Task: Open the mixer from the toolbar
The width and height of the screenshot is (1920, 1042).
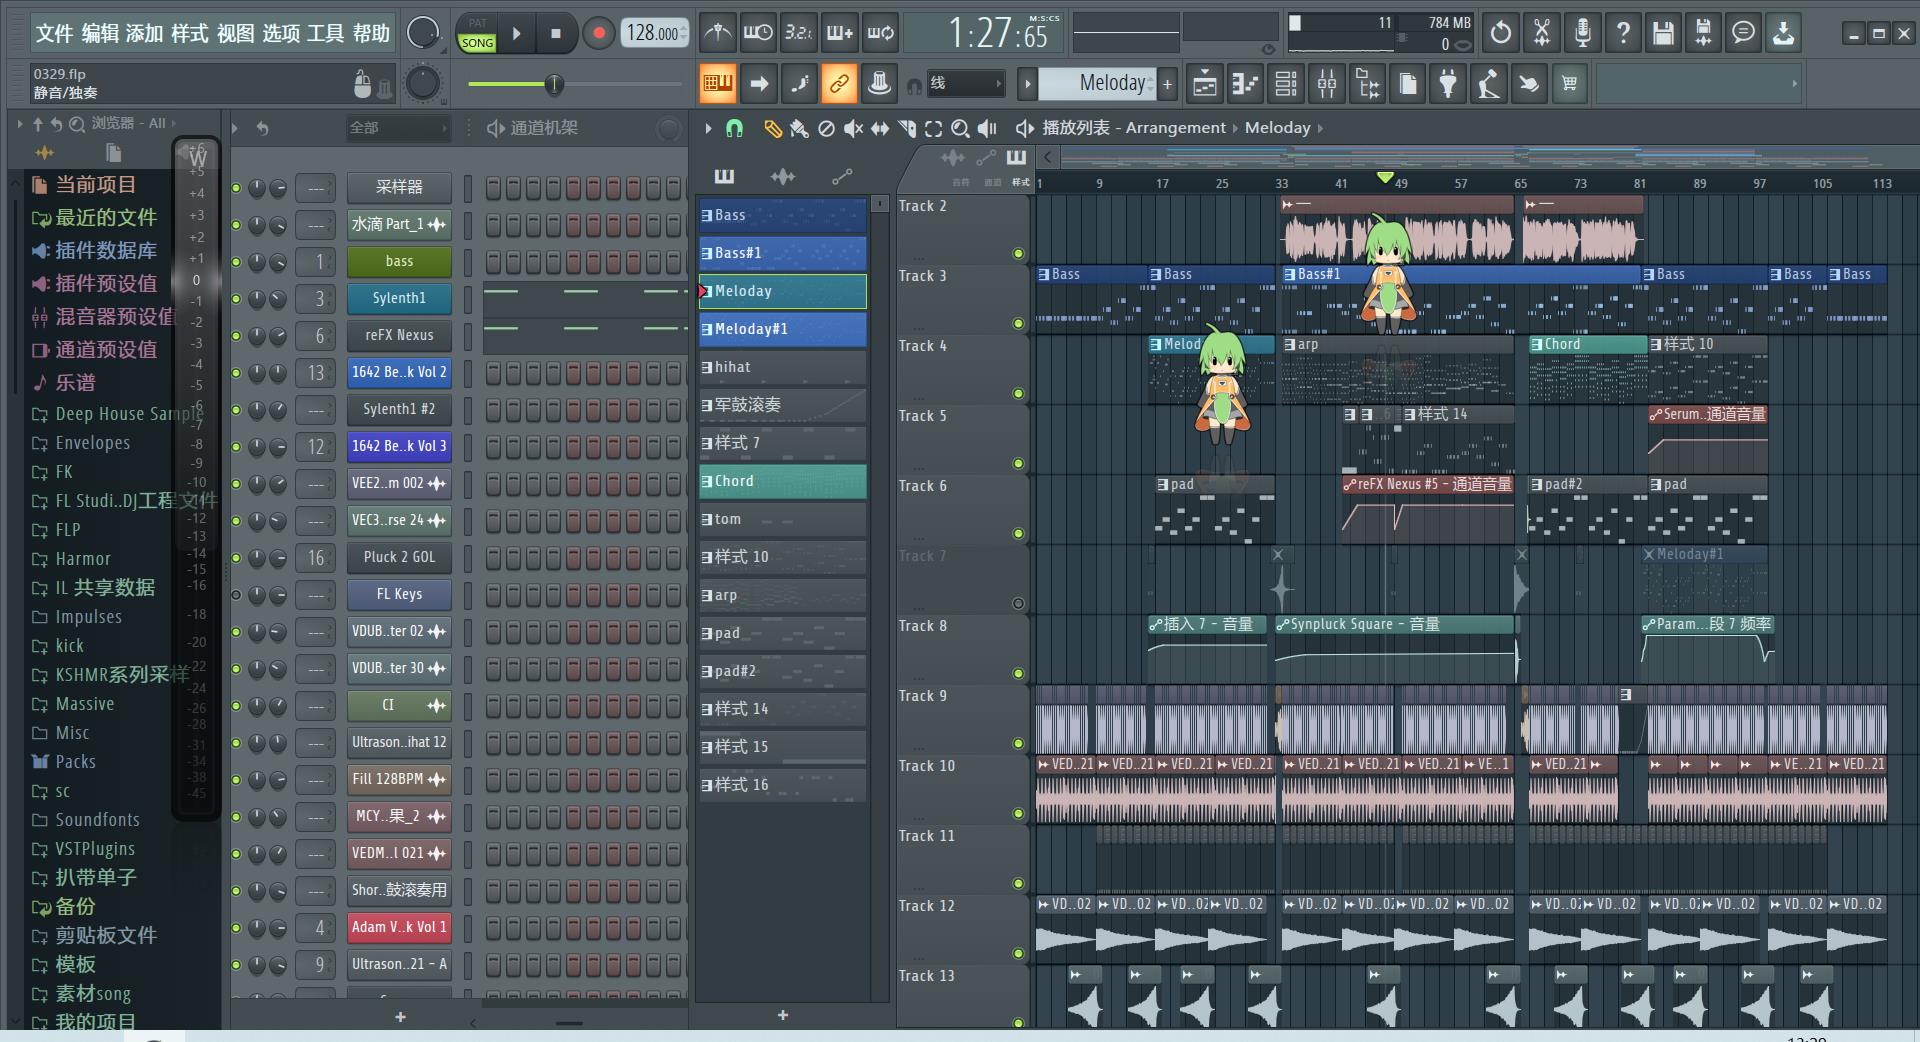Action: tap(1326, 85)
